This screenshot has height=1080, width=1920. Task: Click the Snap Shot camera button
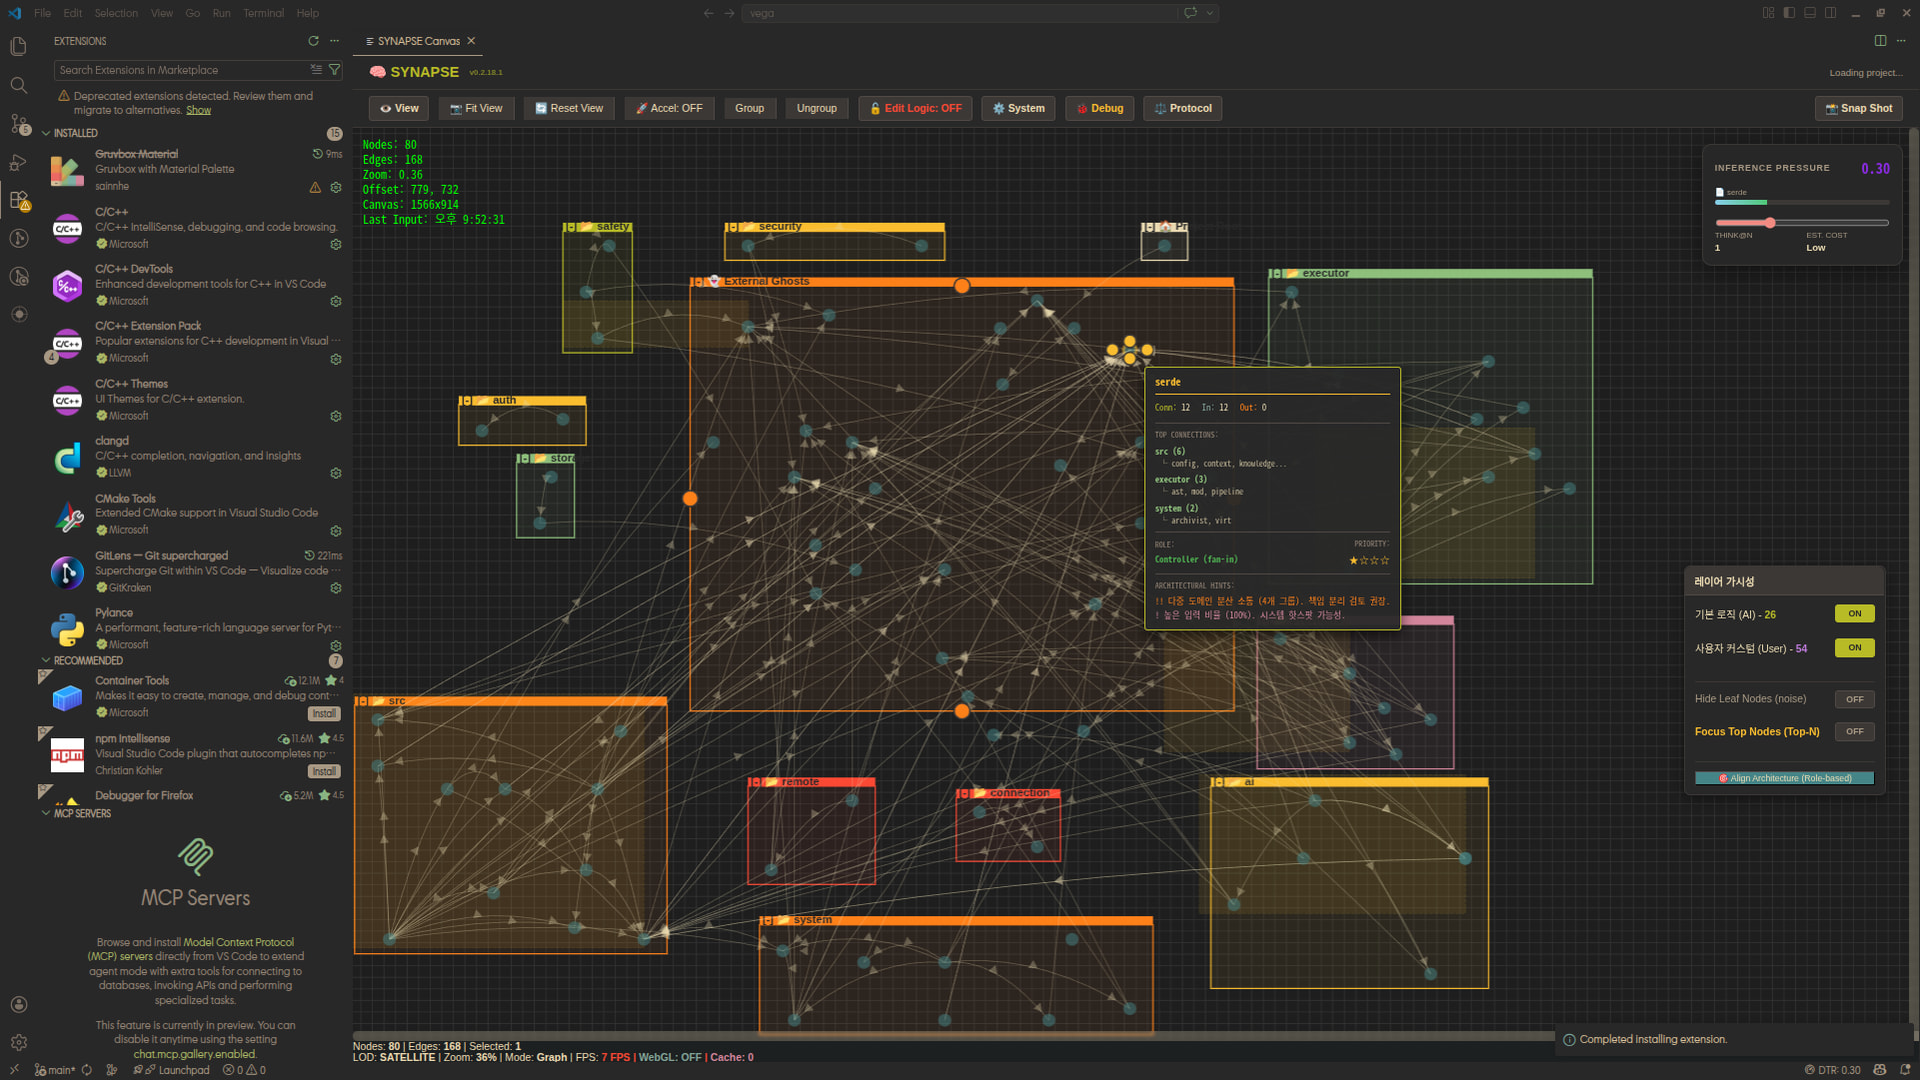click(x=1858, y=108)
